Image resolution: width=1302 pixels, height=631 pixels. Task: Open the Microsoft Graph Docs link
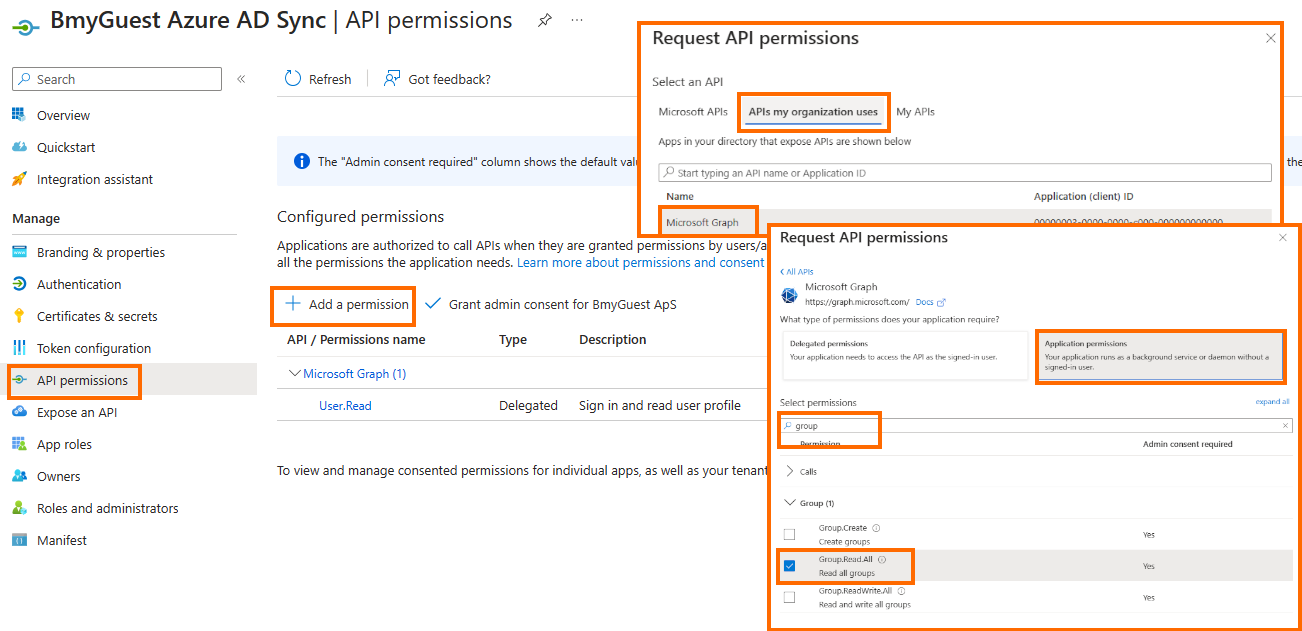930,302
